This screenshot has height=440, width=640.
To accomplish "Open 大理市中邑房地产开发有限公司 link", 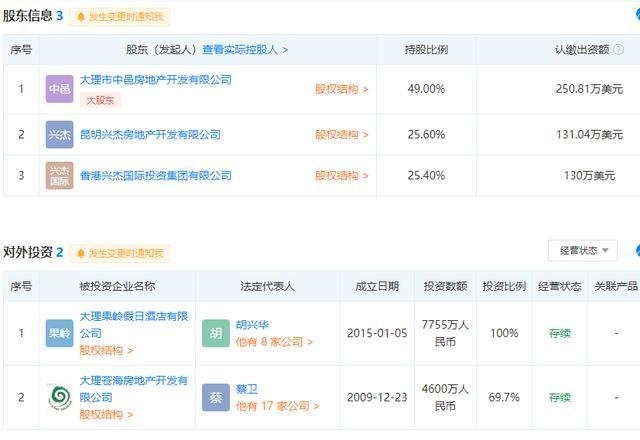I will coord(156,80).
